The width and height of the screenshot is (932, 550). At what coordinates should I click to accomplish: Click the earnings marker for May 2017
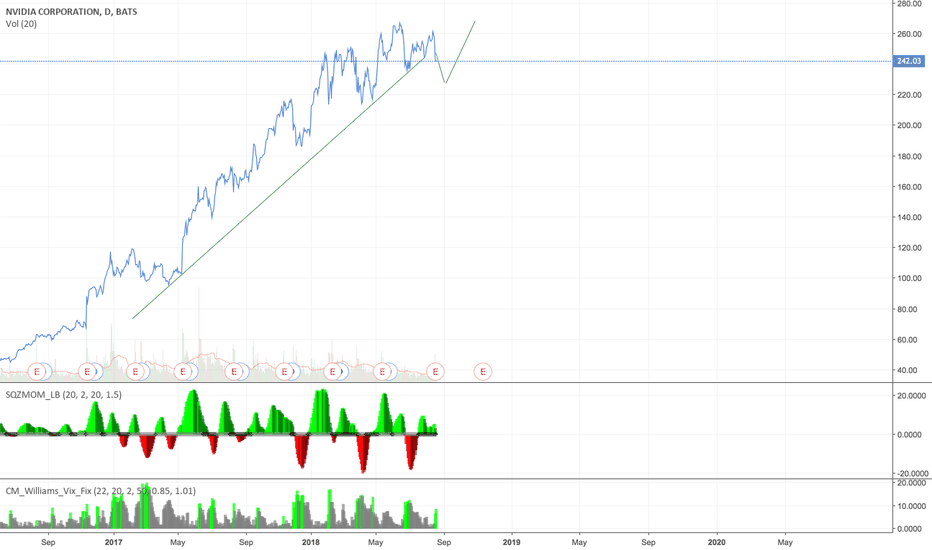tap(183, 372)
